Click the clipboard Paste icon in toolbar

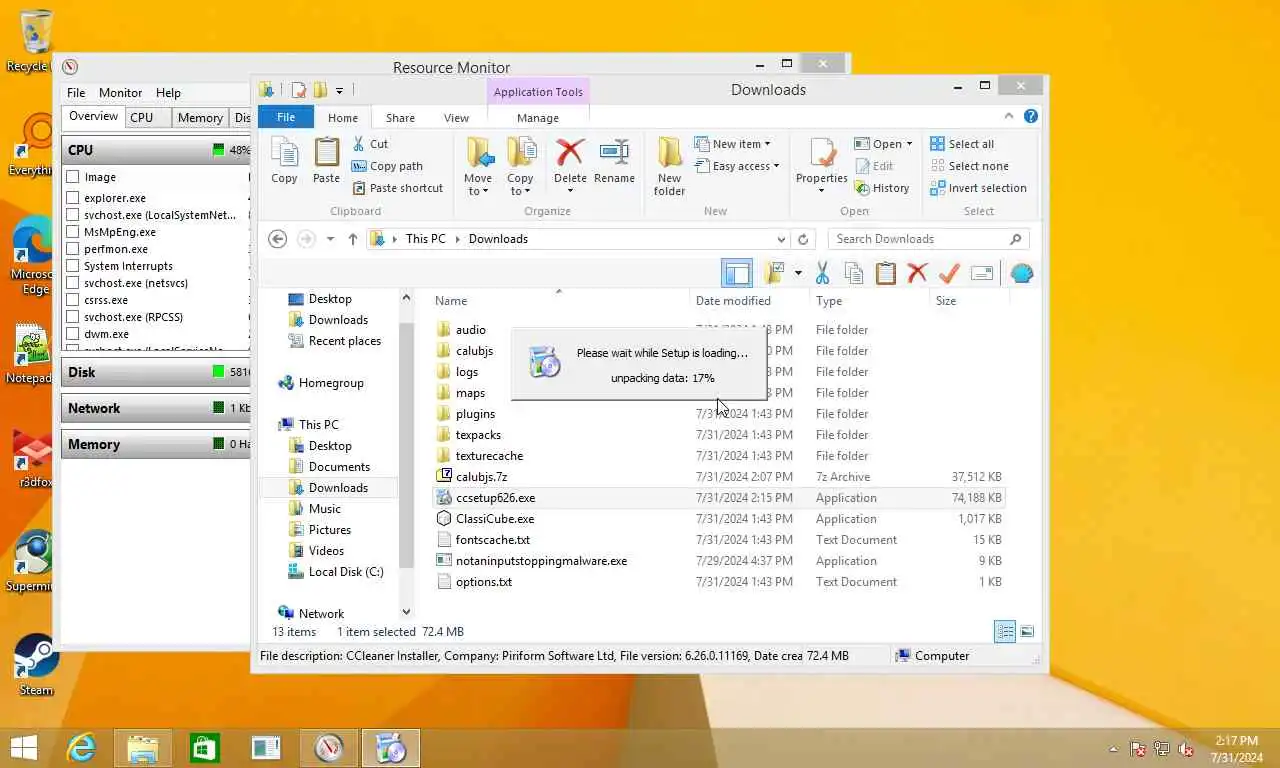click(885, 273)
